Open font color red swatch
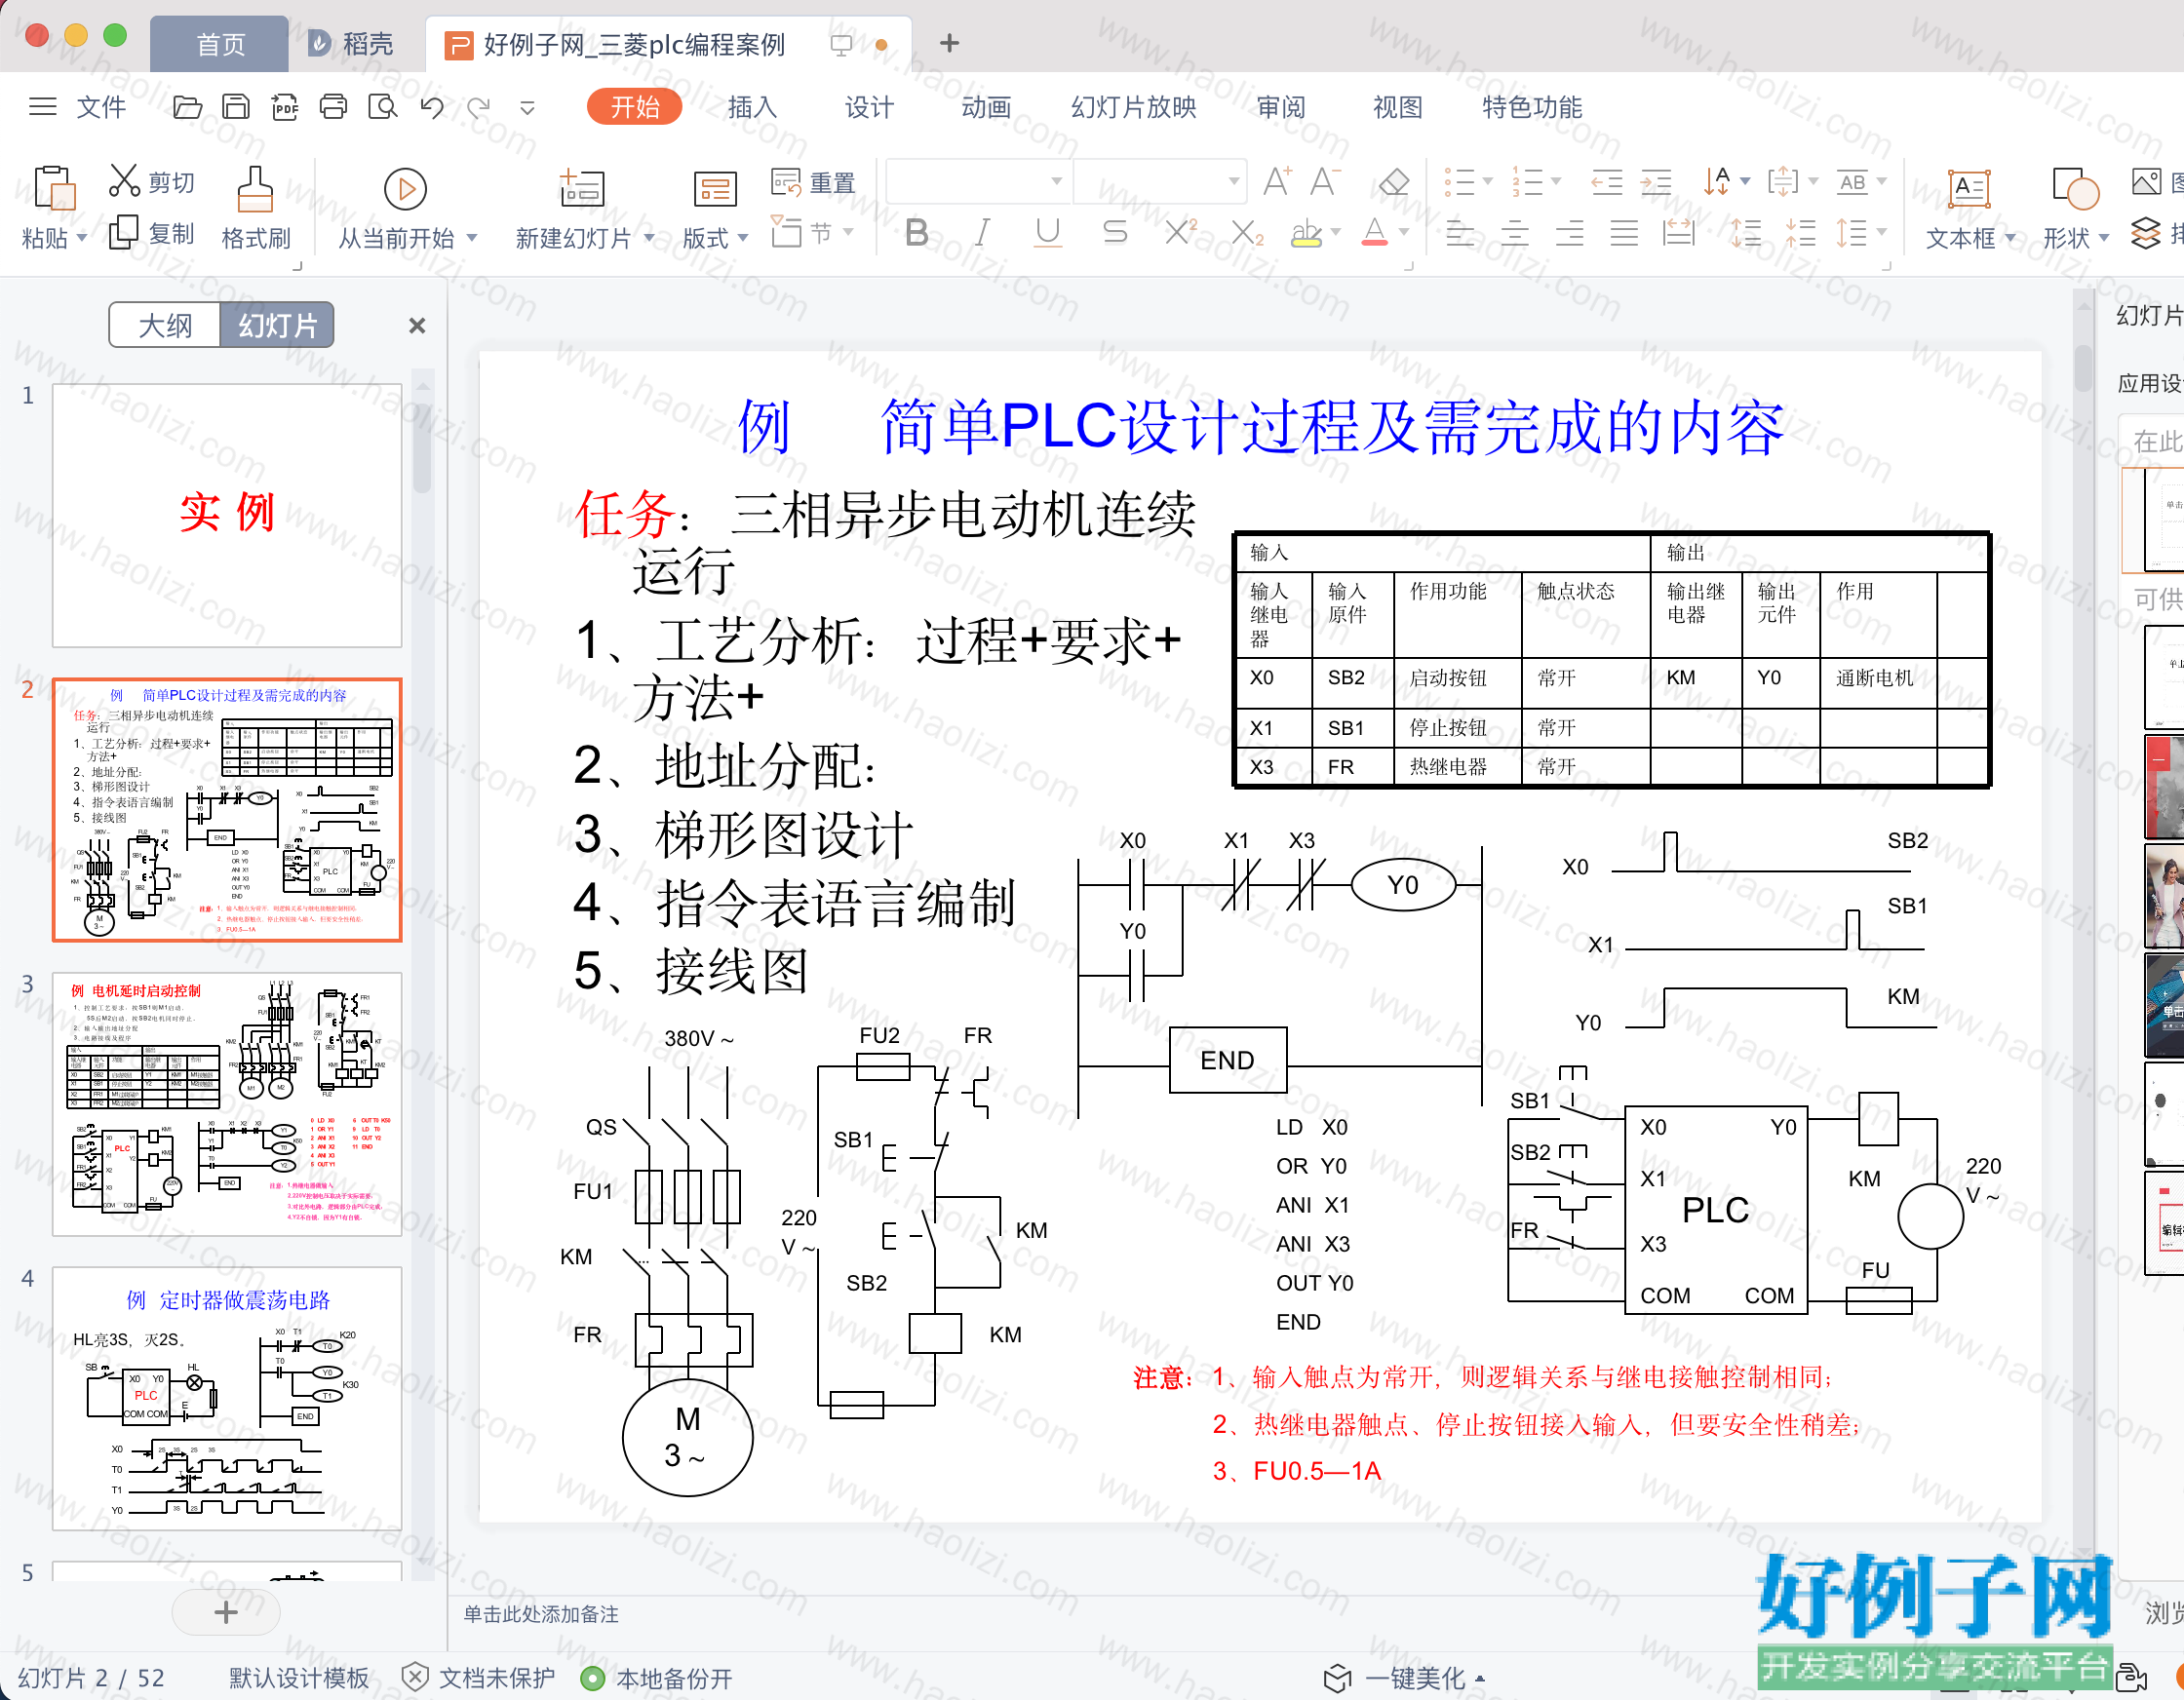 1375,233
